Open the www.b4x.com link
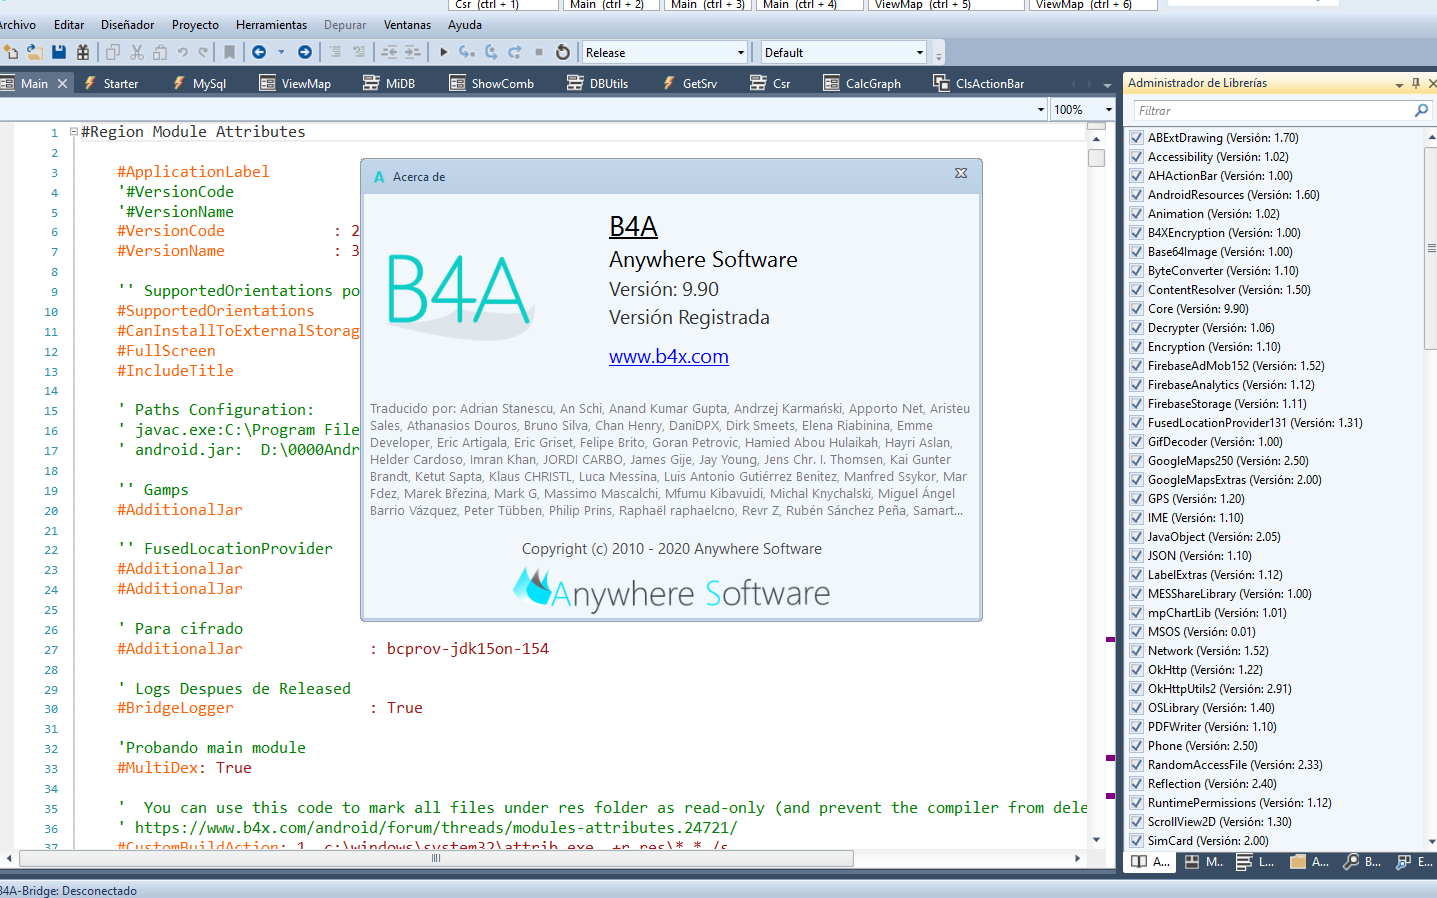1437x898 pixels. pyautogui.click(x=669, y=356)
